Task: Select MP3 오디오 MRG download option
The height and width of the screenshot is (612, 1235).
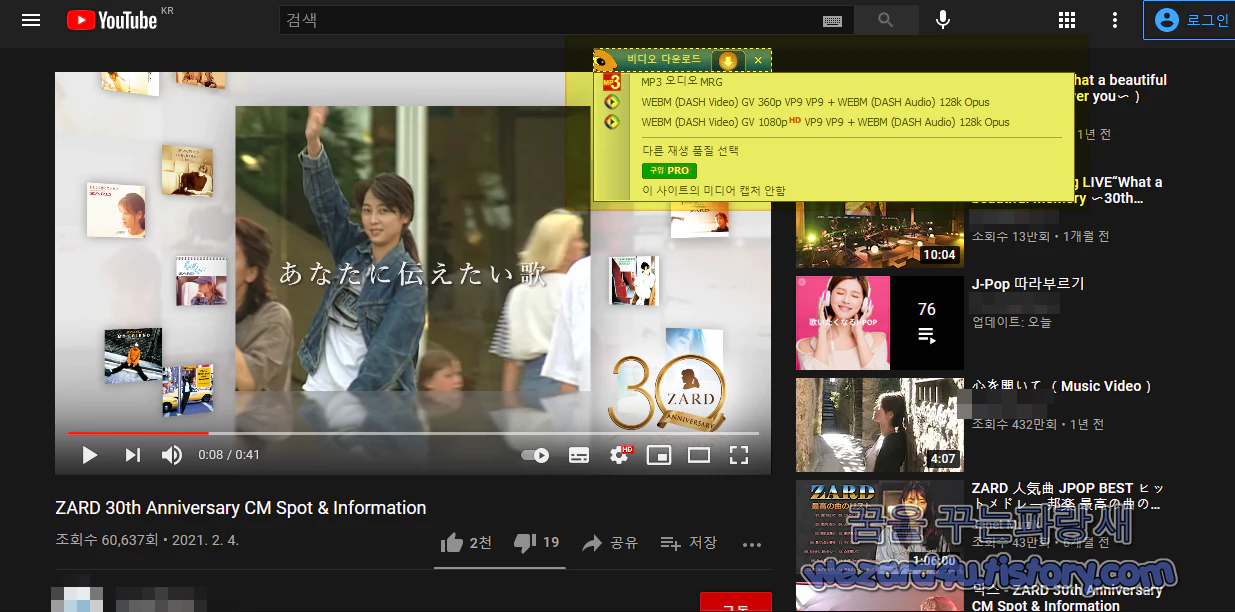Action: click(681, 82)
